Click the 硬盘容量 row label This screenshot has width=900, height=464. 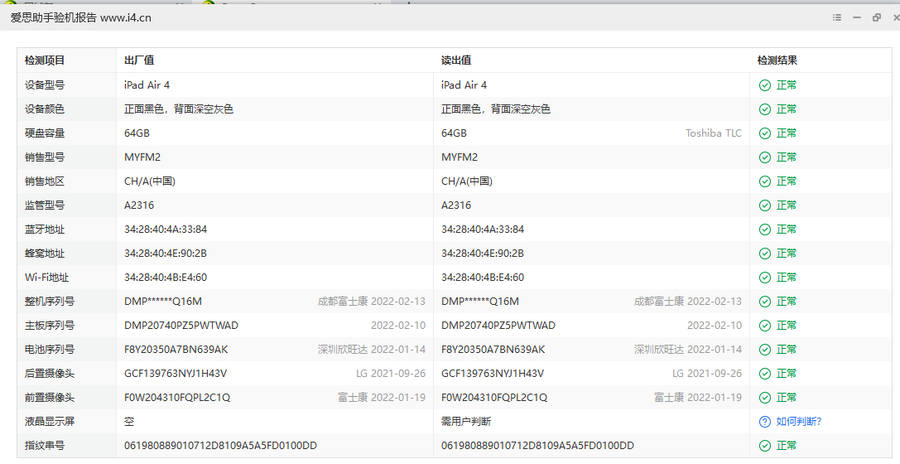45,133
